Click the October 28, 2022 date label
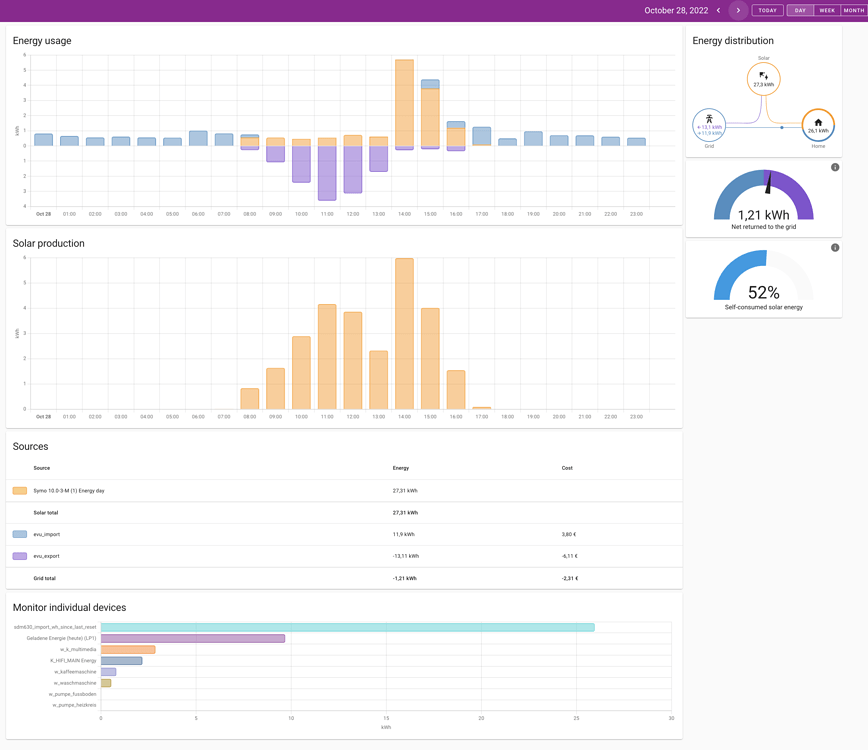 point(676,11)
